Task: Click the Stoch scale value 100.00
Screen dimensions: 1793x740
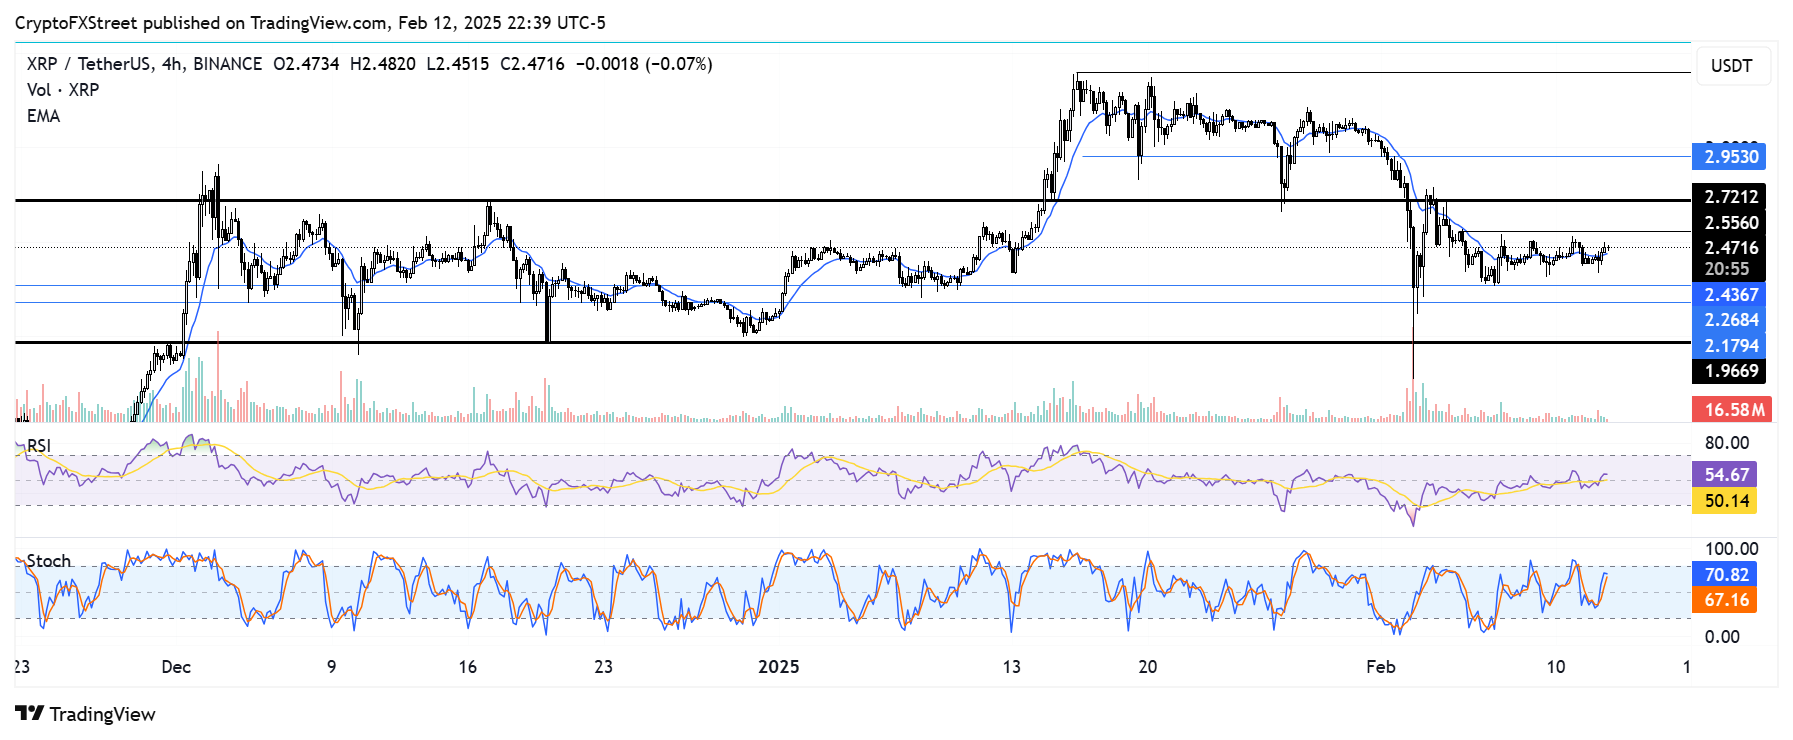Action: click(1731, 549)
